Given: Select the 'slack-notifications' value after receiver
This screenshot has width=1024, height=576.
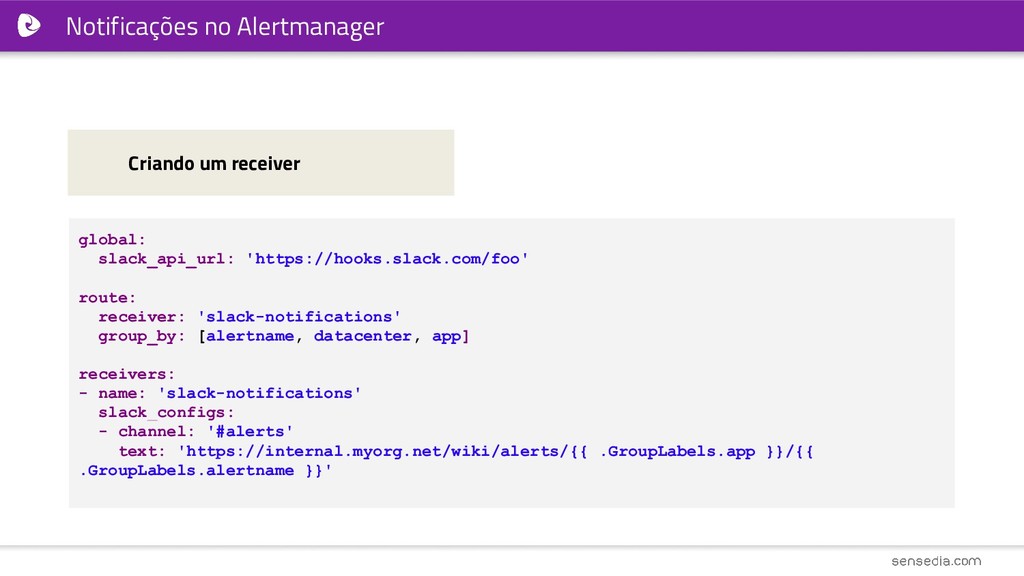Looking at the screenshot, I should (299, 317).
